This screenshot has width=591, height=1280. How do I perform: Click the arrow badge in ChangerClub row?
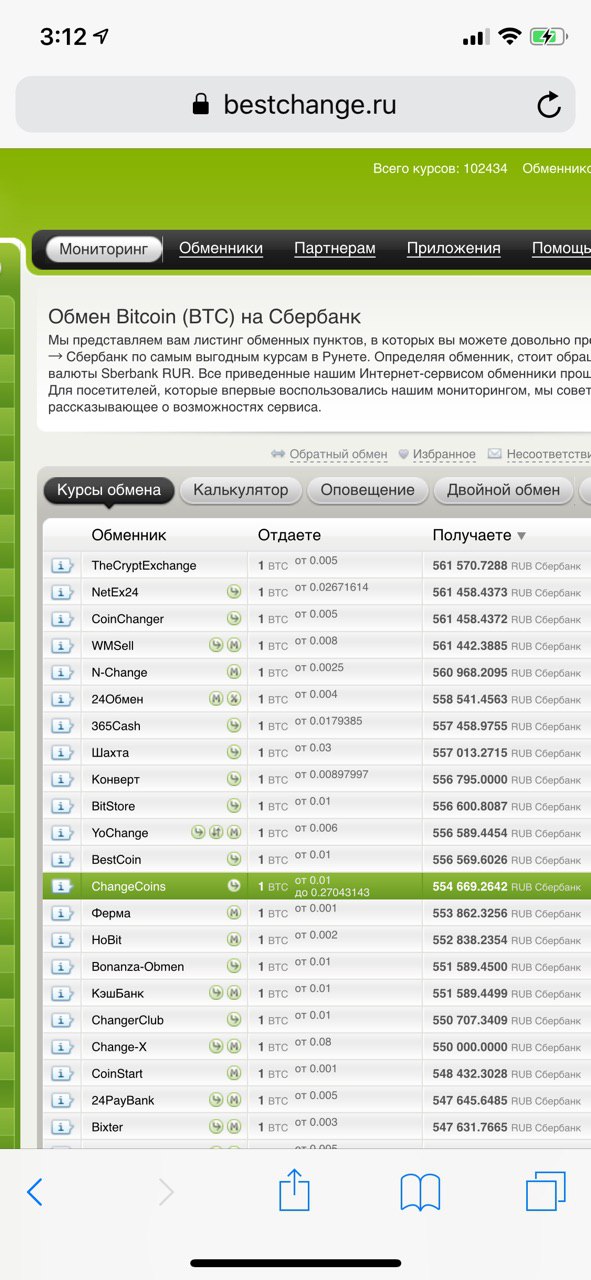[x=234, y=1020]
